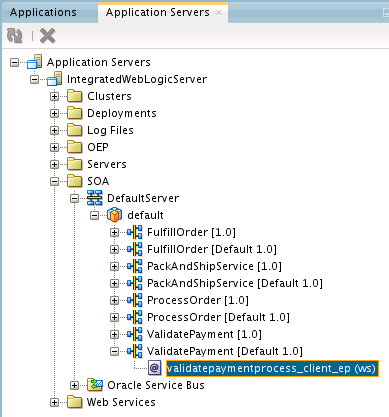Collapse ValidatePayment [Default 1.0] composite
The width and height of the screenshot is (389, 417).
[114, 351]
